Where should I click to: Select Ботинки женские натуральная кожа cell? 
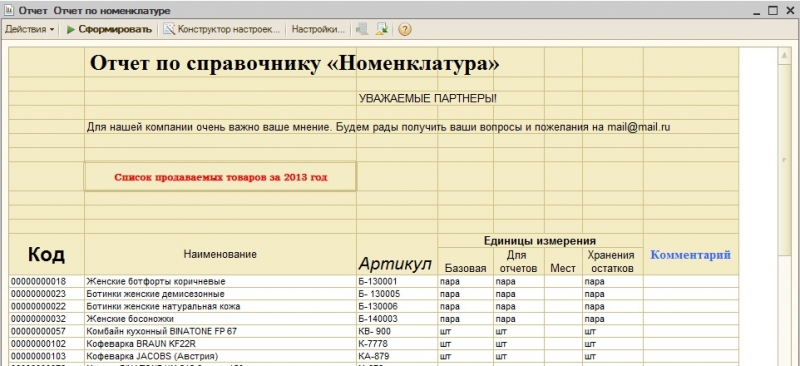[x=220, y=306]
